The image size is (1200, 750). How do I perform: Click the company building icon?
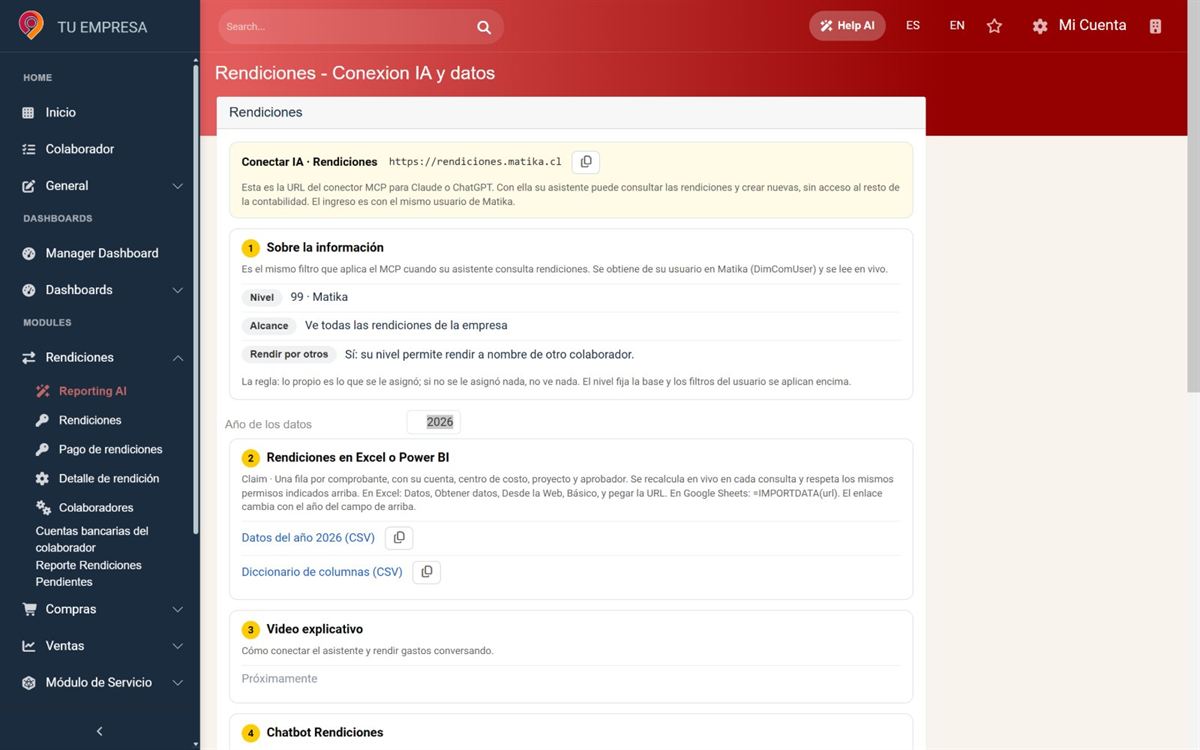click(1155, 26)
